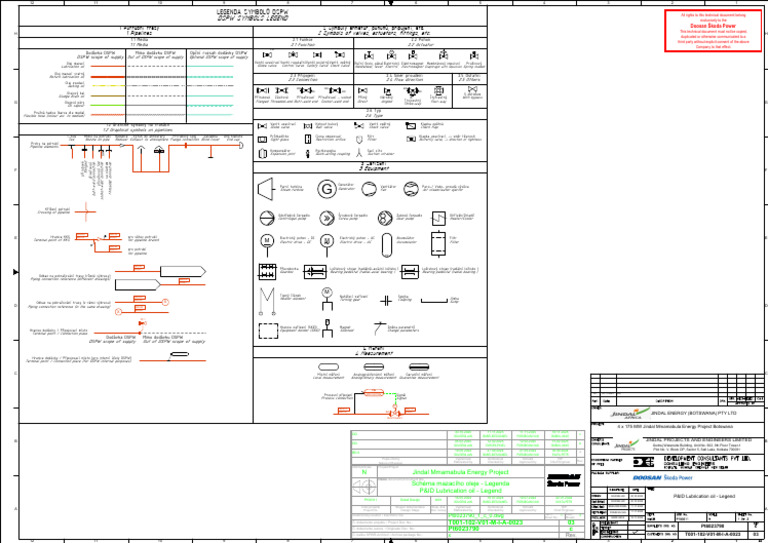
Task: Select the cyan optional scope lubrication line
Action: click(210, 66)
